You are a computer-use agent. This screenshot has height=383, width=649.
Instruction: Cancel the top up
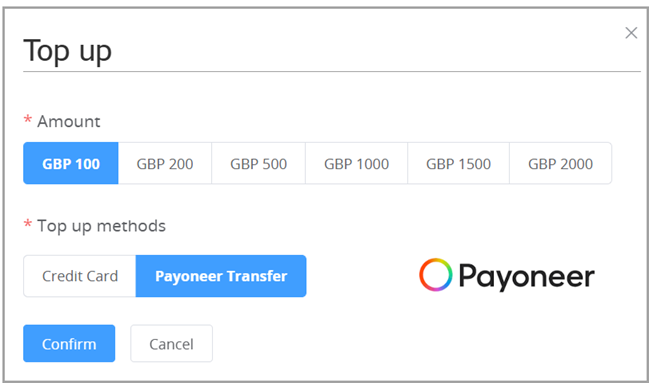click(x=171, y=343)
